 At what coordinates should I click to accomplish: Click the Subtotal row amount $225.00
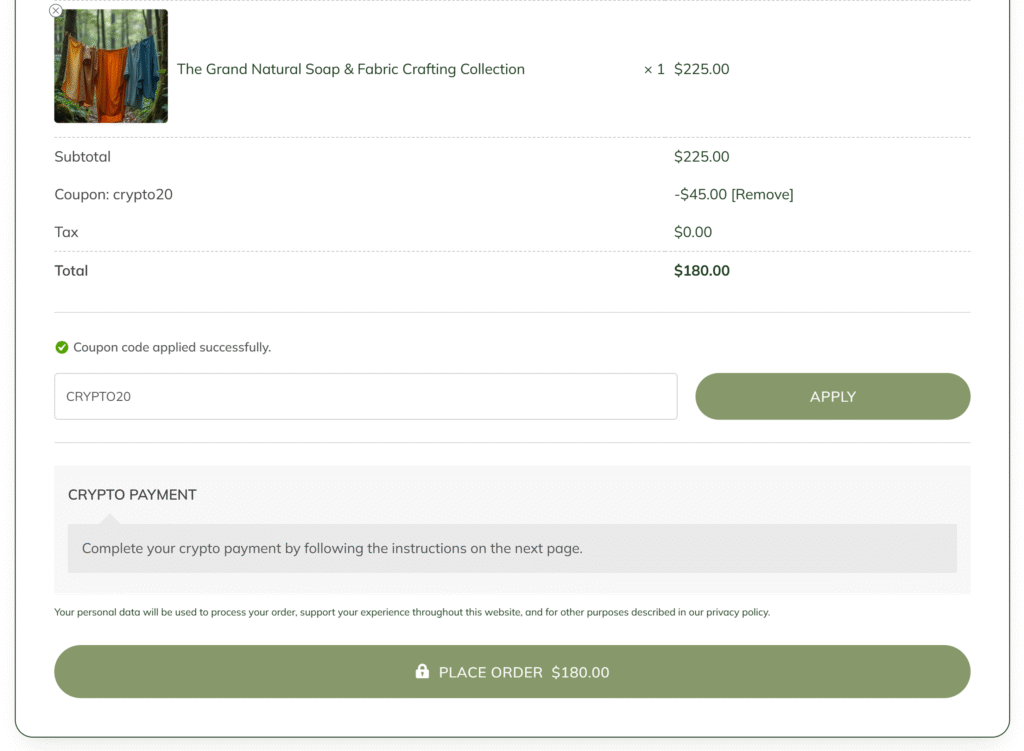[701, 157]
